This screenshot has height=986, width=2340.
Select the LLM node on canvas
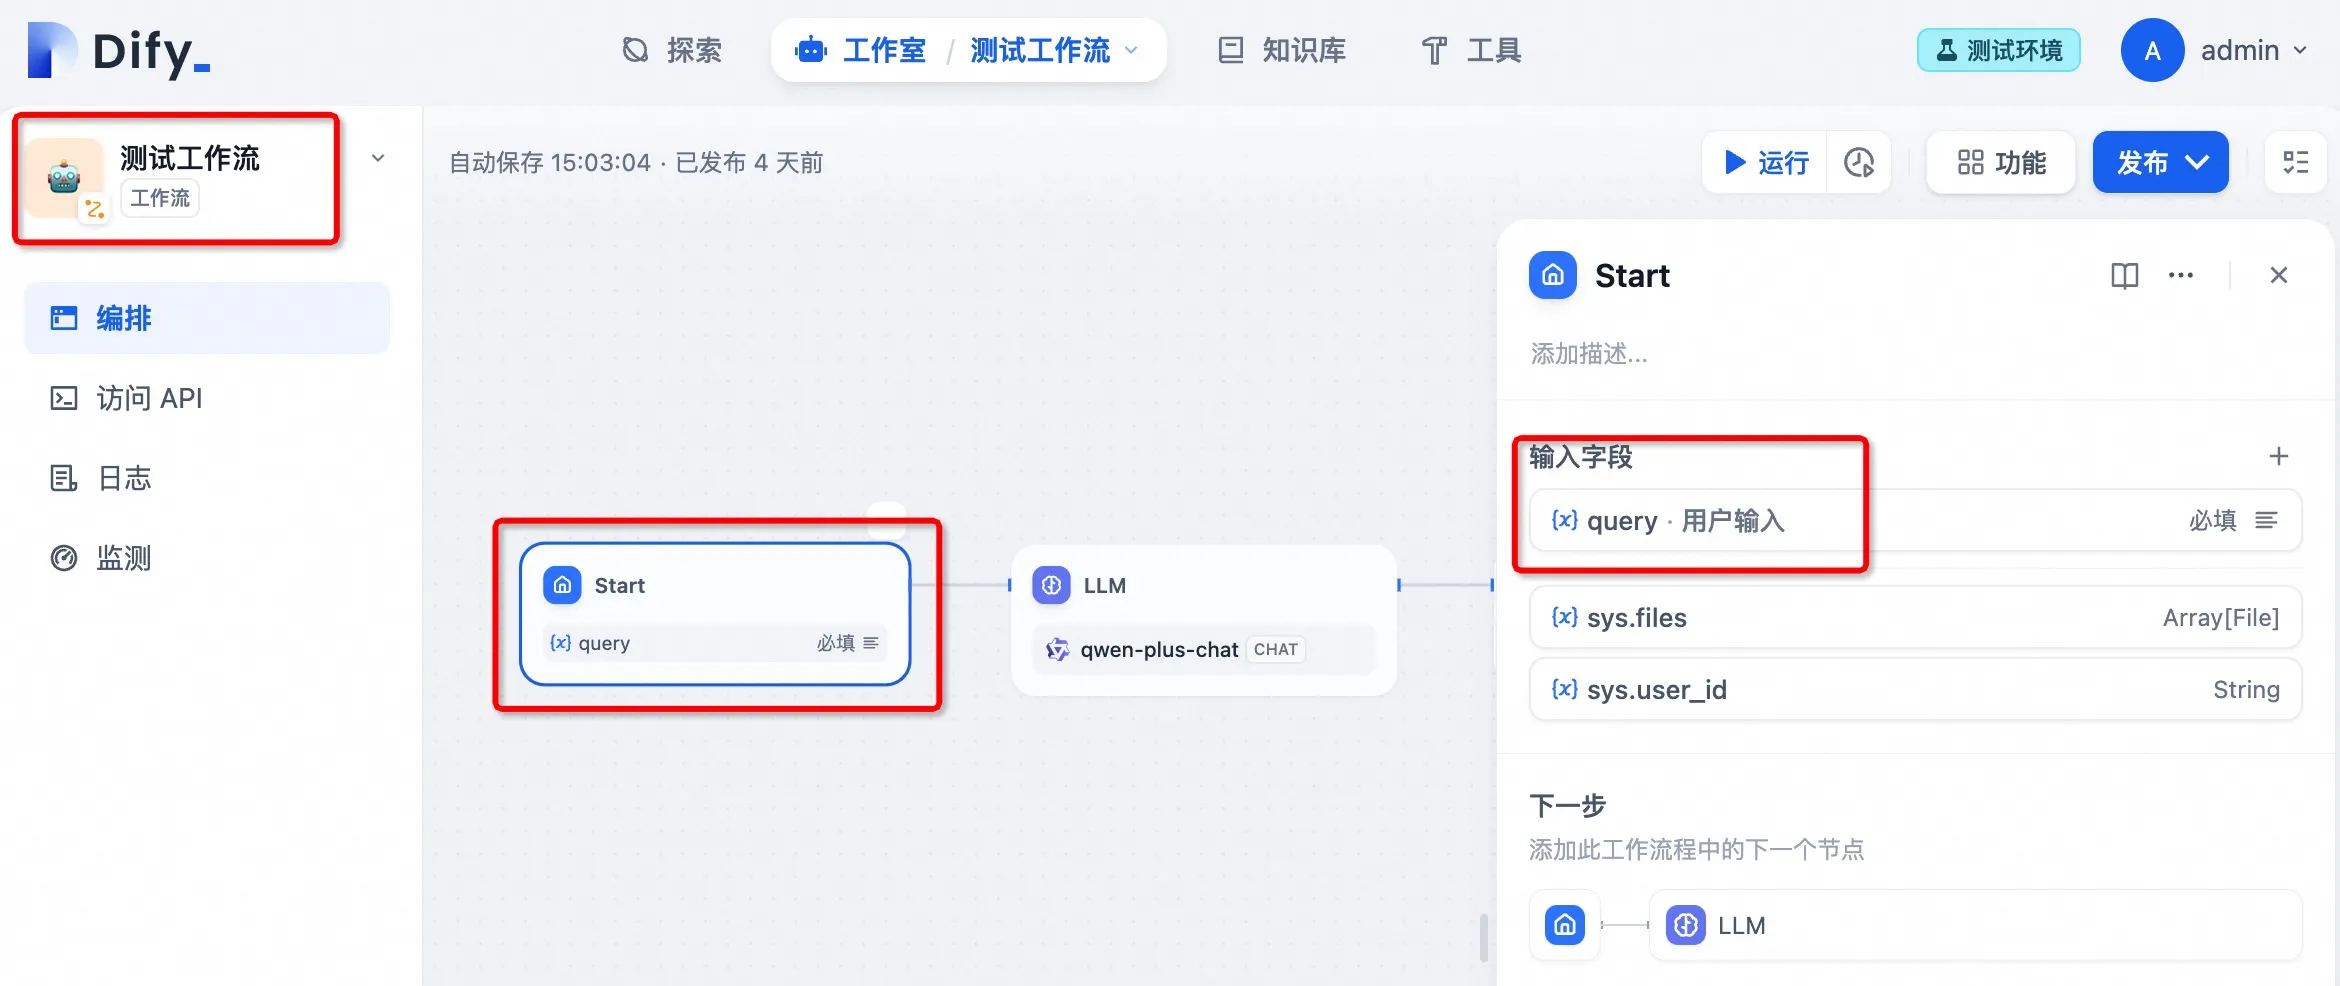(1203, 587)
